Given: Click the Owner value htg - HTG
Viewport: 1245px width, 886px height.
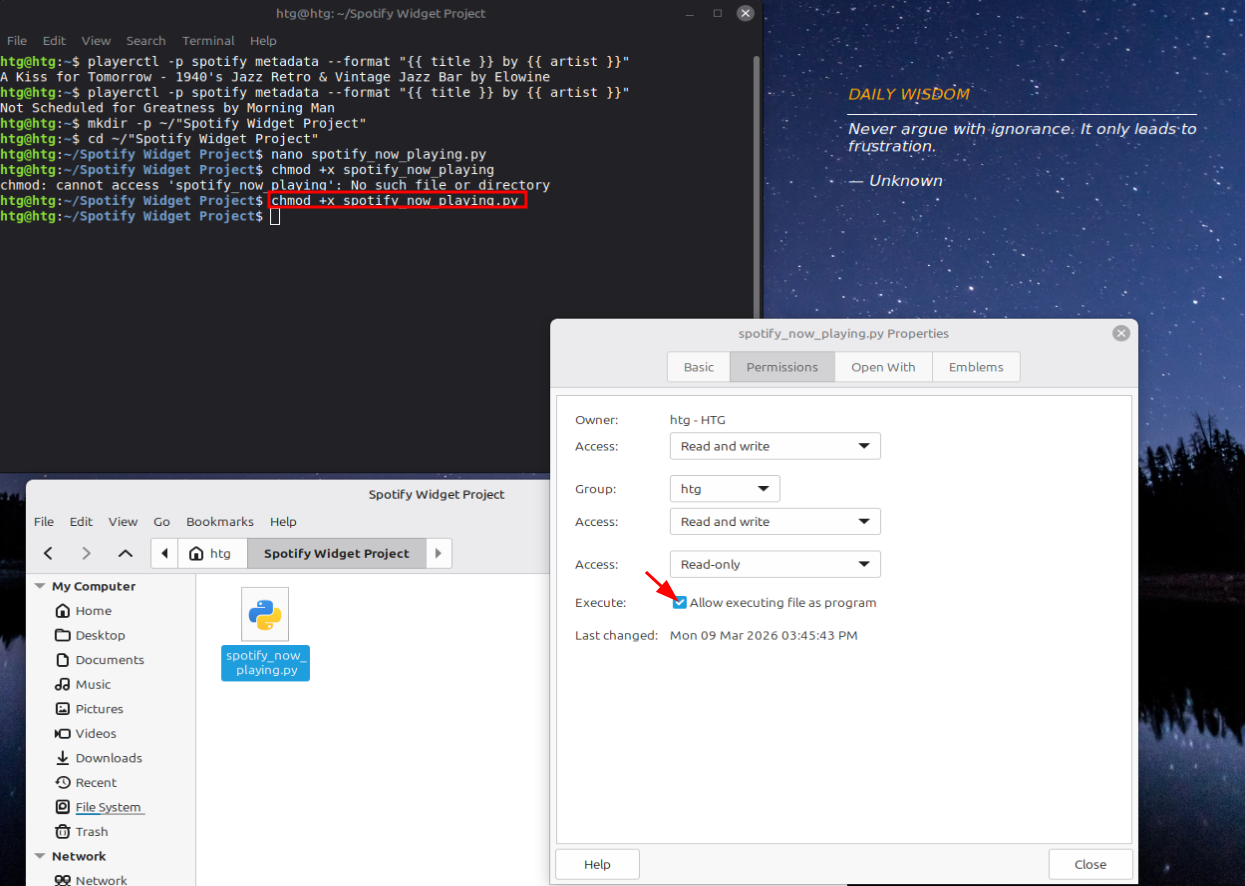Looking at the screenshot, I should [698, 420].
